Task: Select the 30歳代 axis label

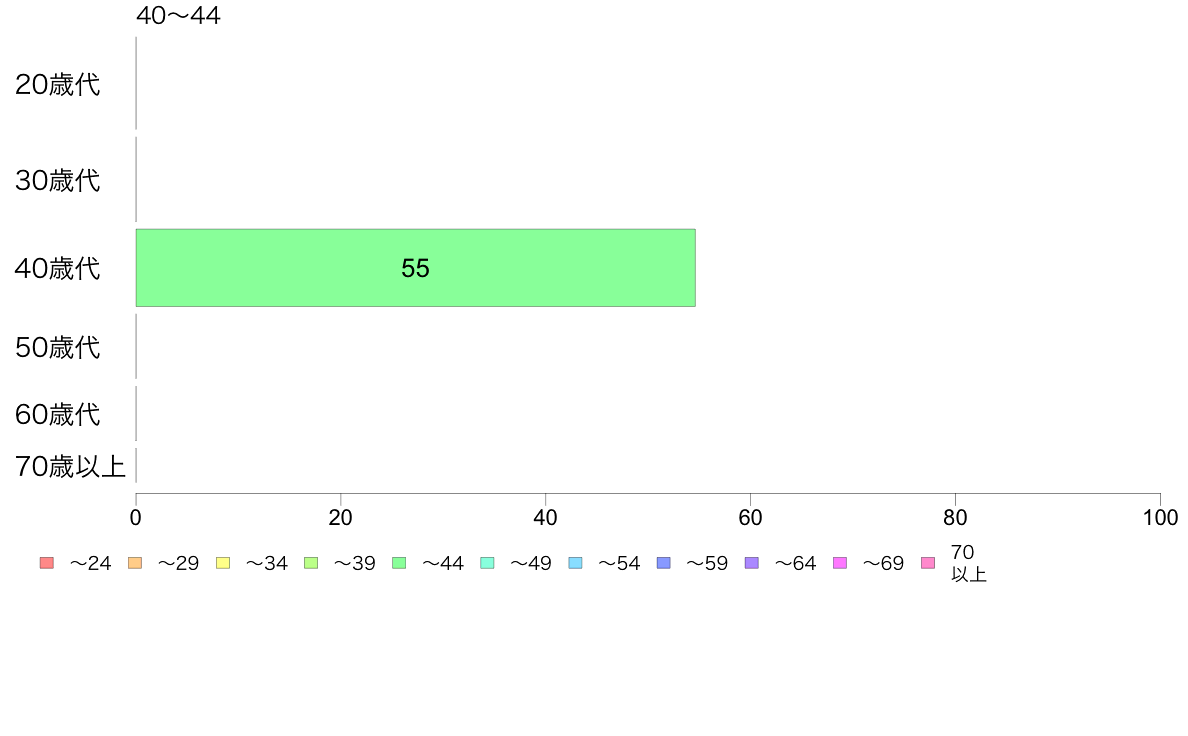Action: 58,180
